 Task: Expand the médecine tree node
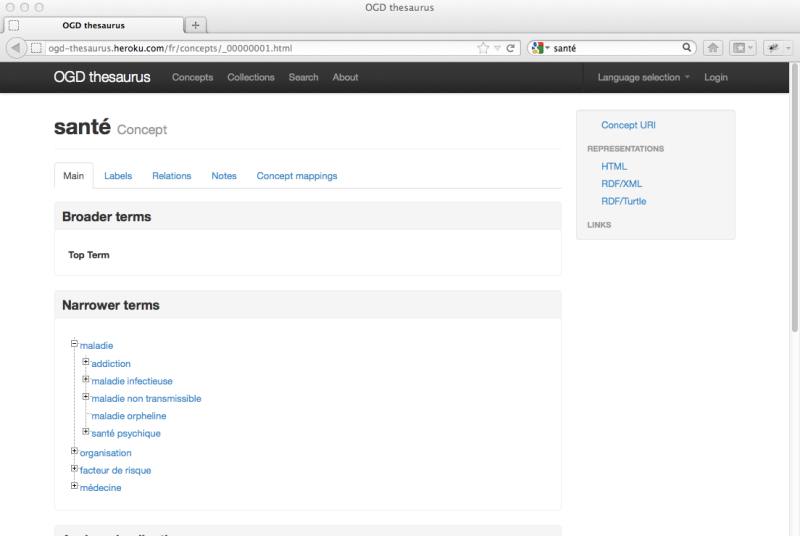tap(74, 486)
